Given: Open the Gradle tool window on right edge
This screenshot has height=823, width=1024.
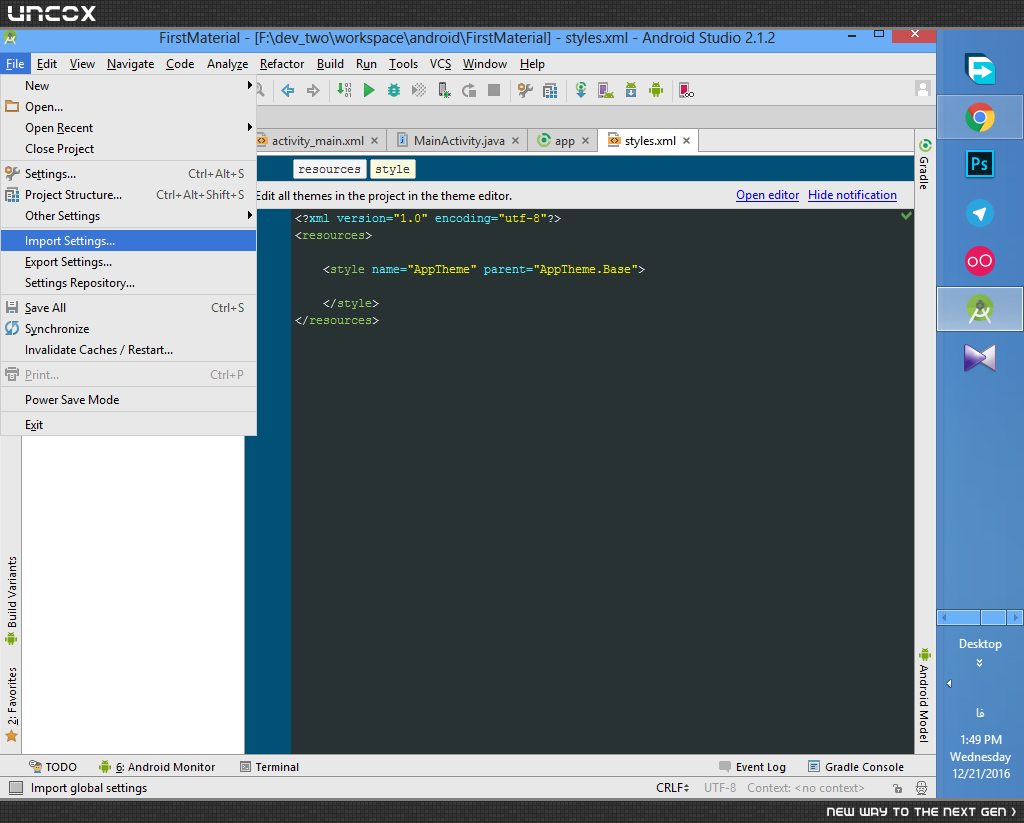Looking at the screenshot, I should [924, 164].
